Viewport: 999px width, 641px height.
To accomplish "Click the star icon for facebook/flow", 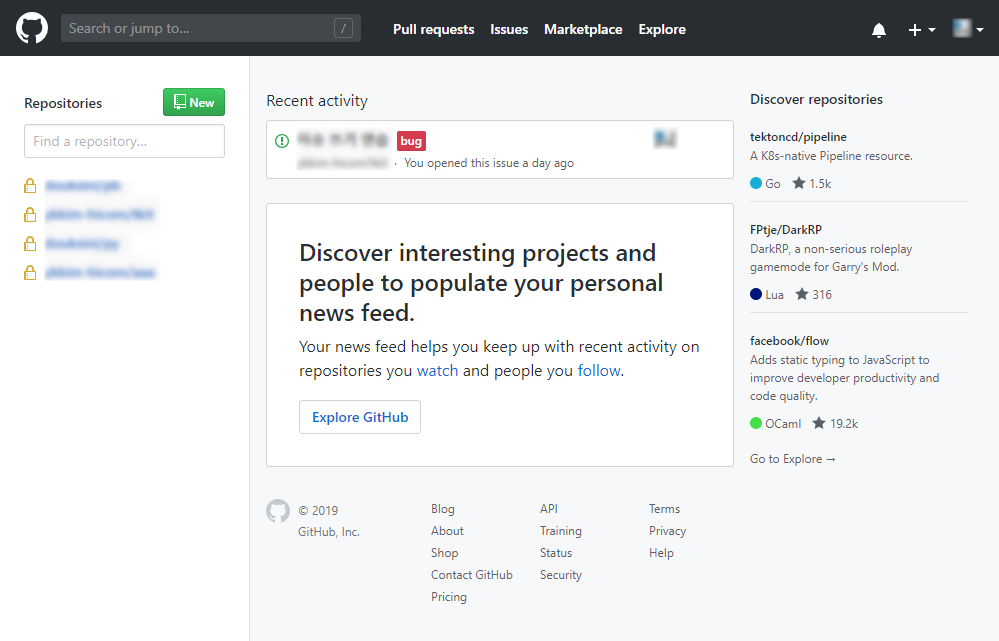I will tap(819, 423).
